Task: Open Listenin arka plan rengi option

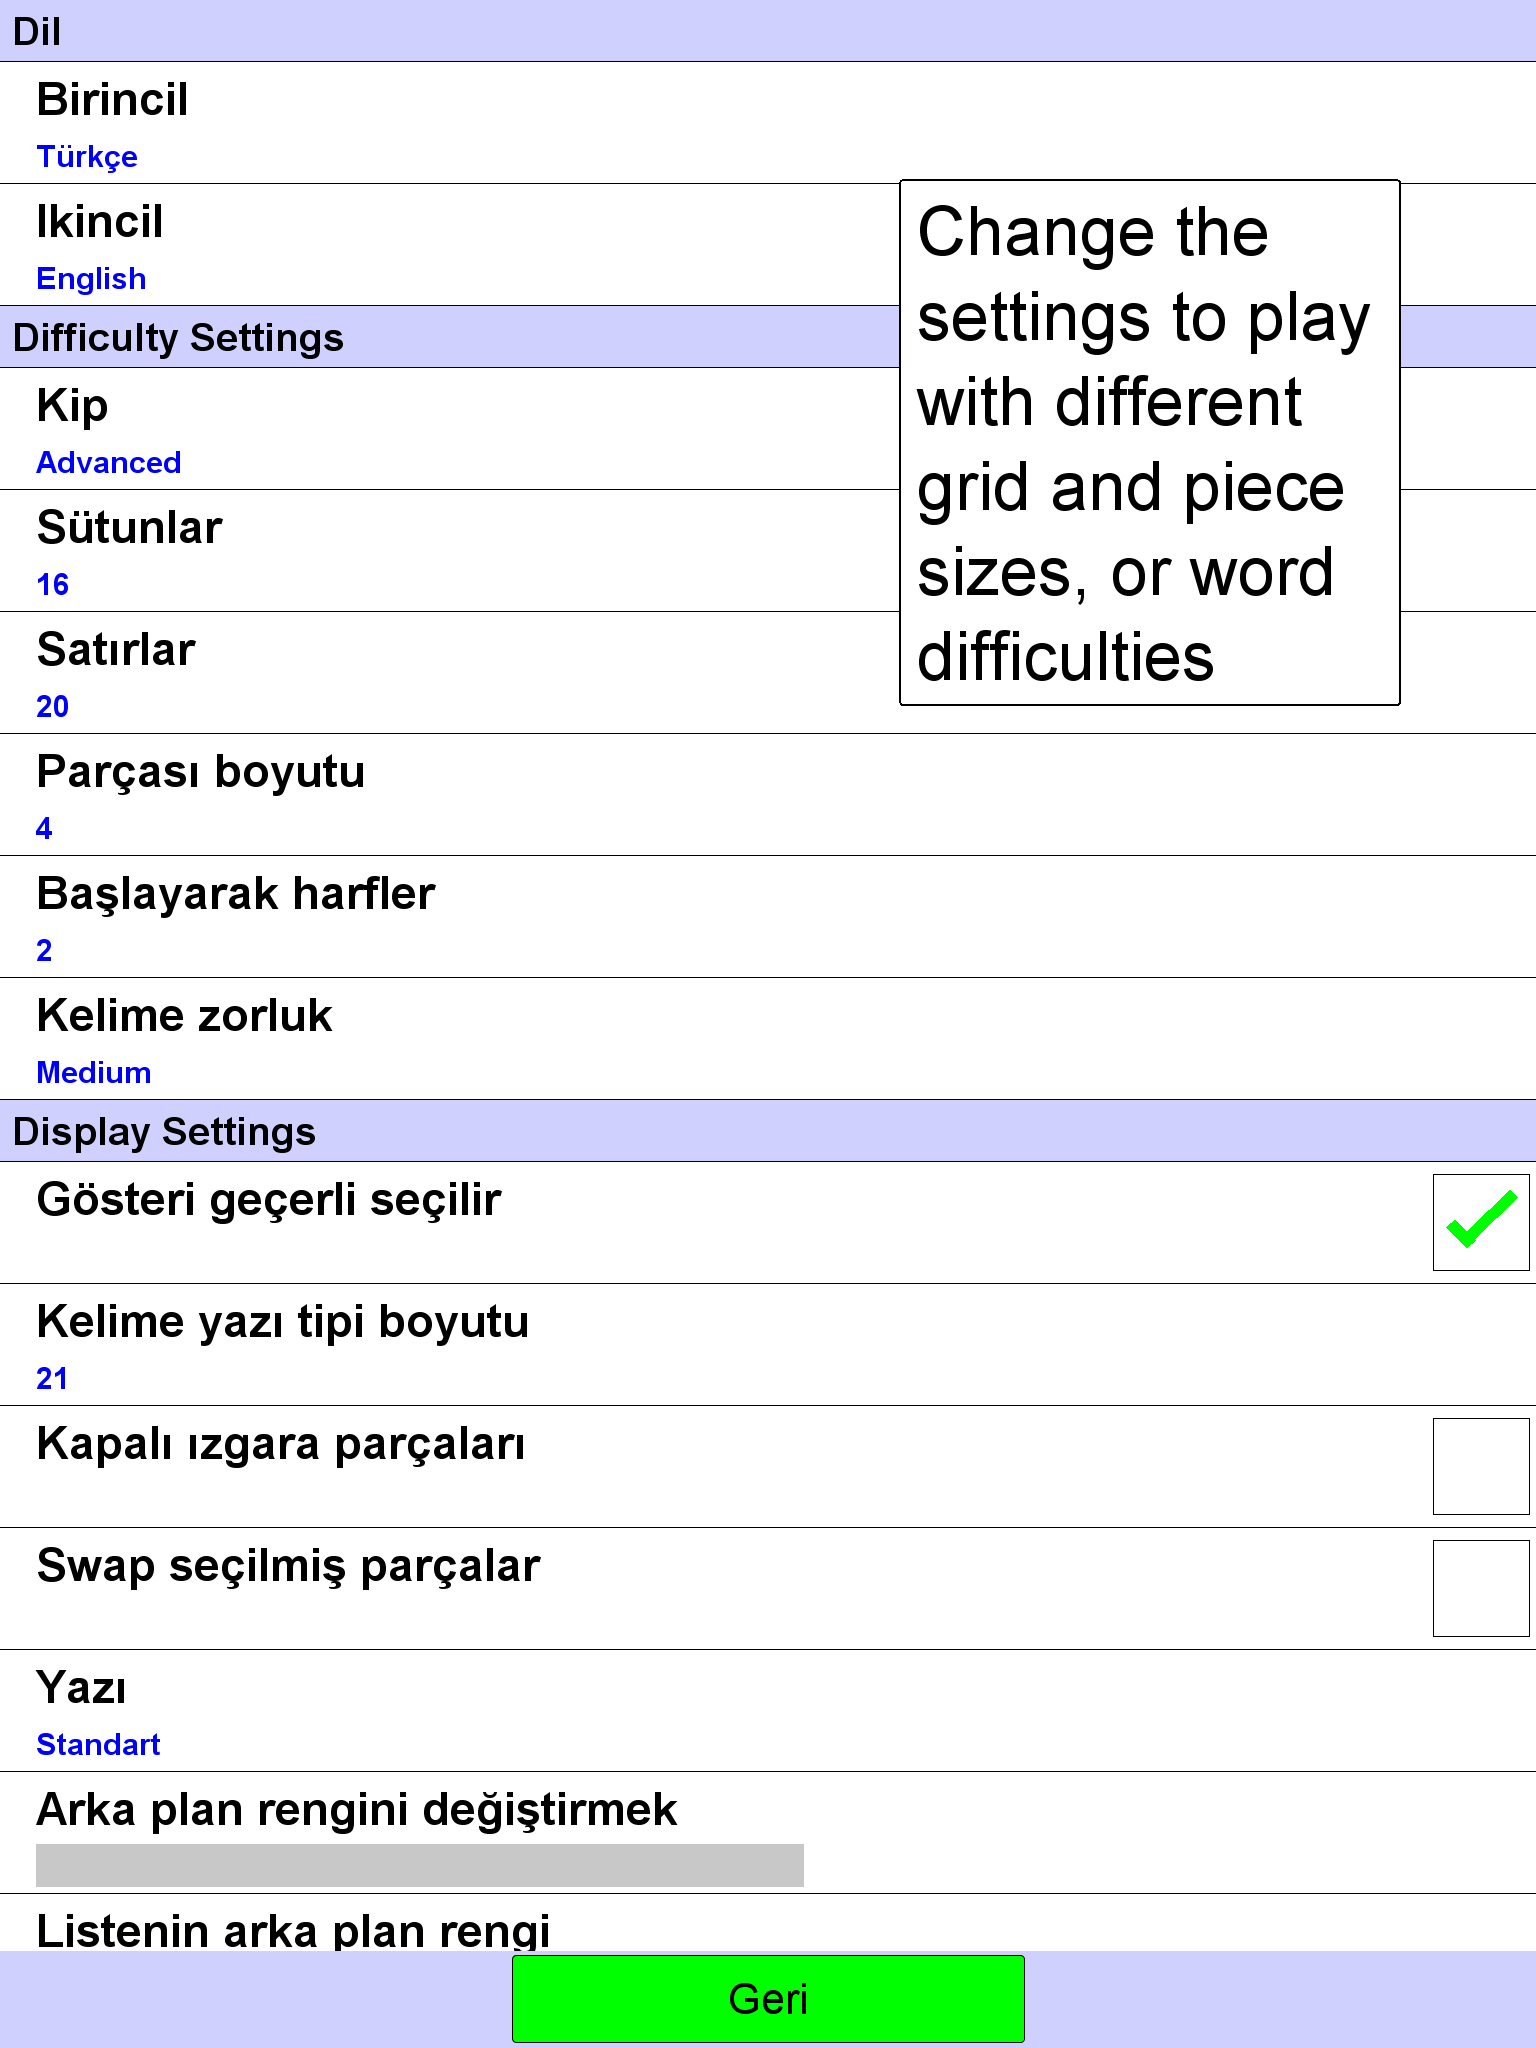Action: [x=768, y=1923]
